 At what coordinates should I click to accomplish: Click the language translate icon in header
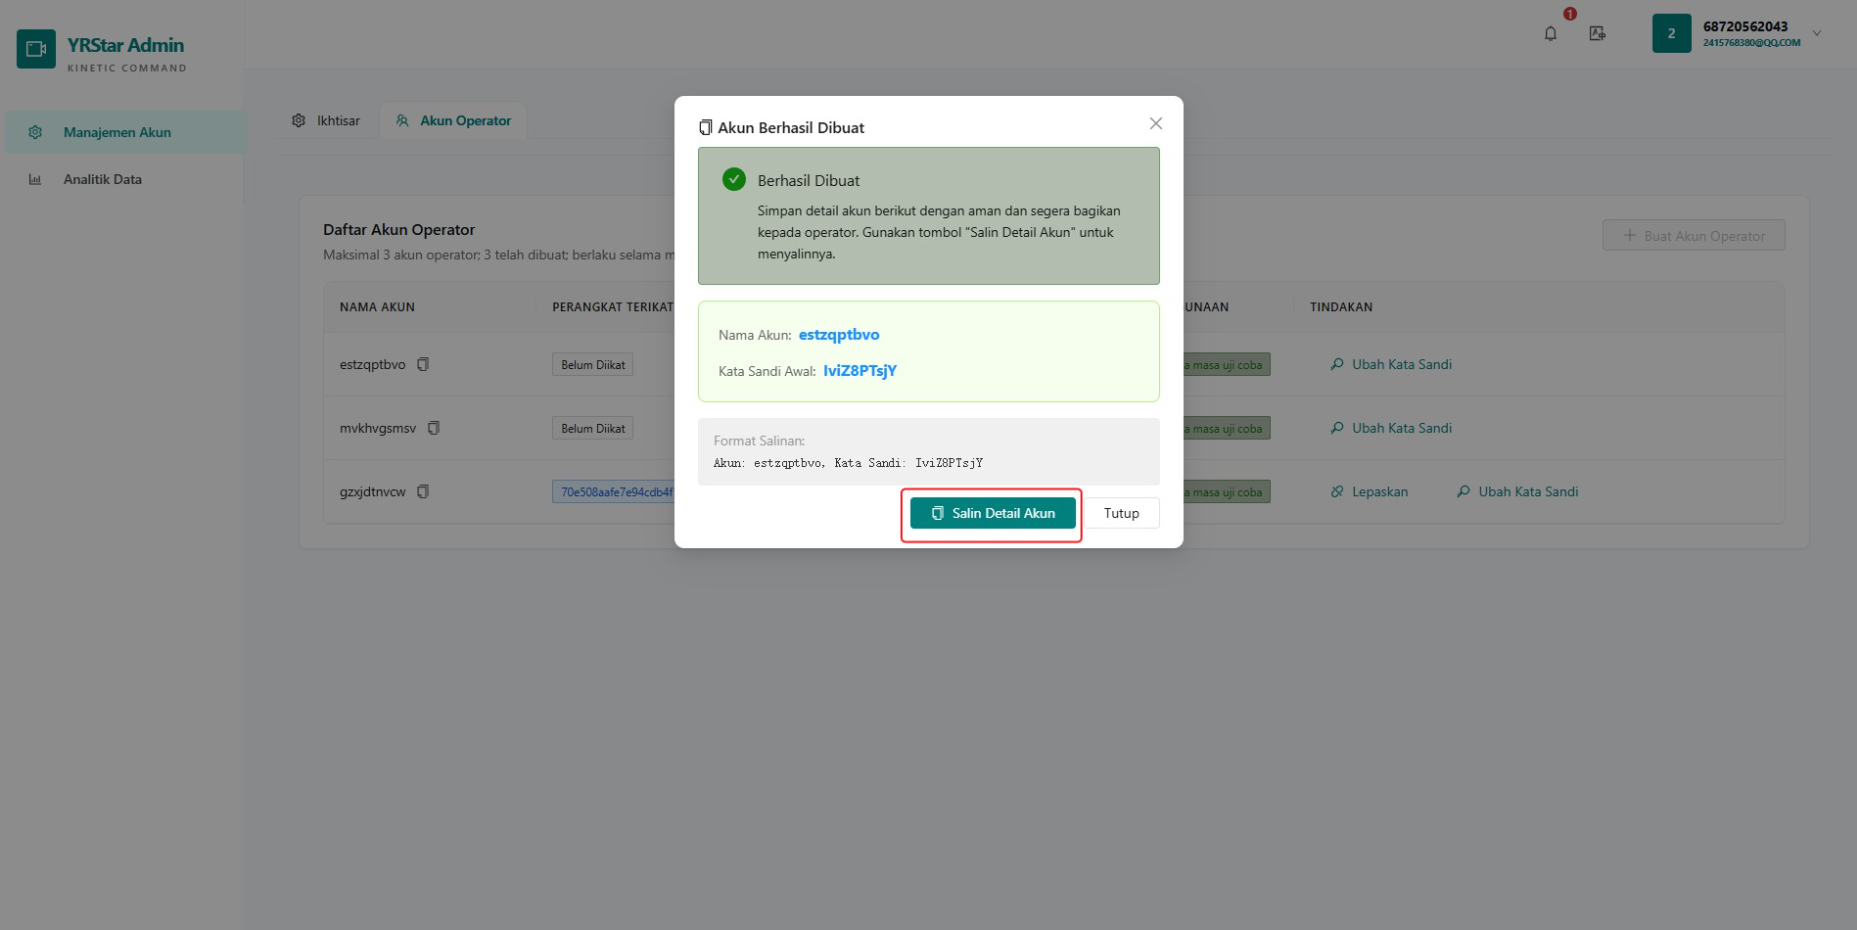[1597, 33]
